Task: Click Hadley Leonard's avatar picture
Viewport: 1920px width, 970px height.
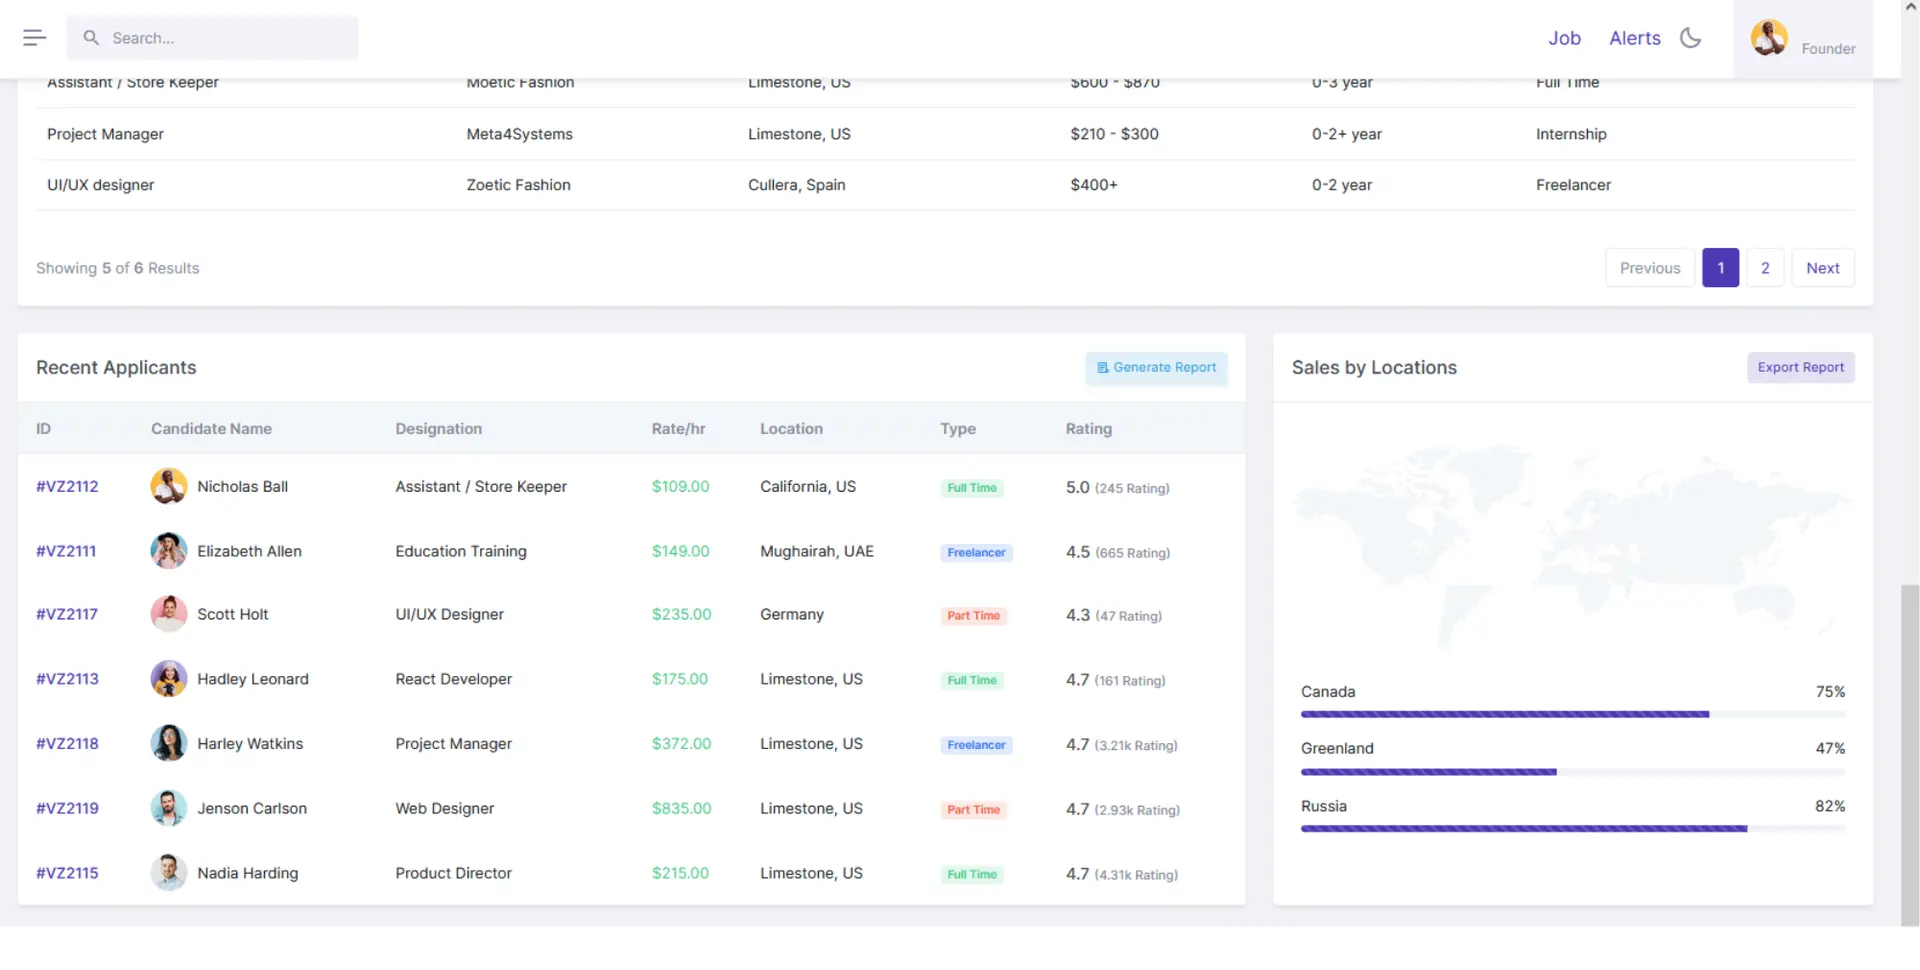Action: [x=168, y=679]
